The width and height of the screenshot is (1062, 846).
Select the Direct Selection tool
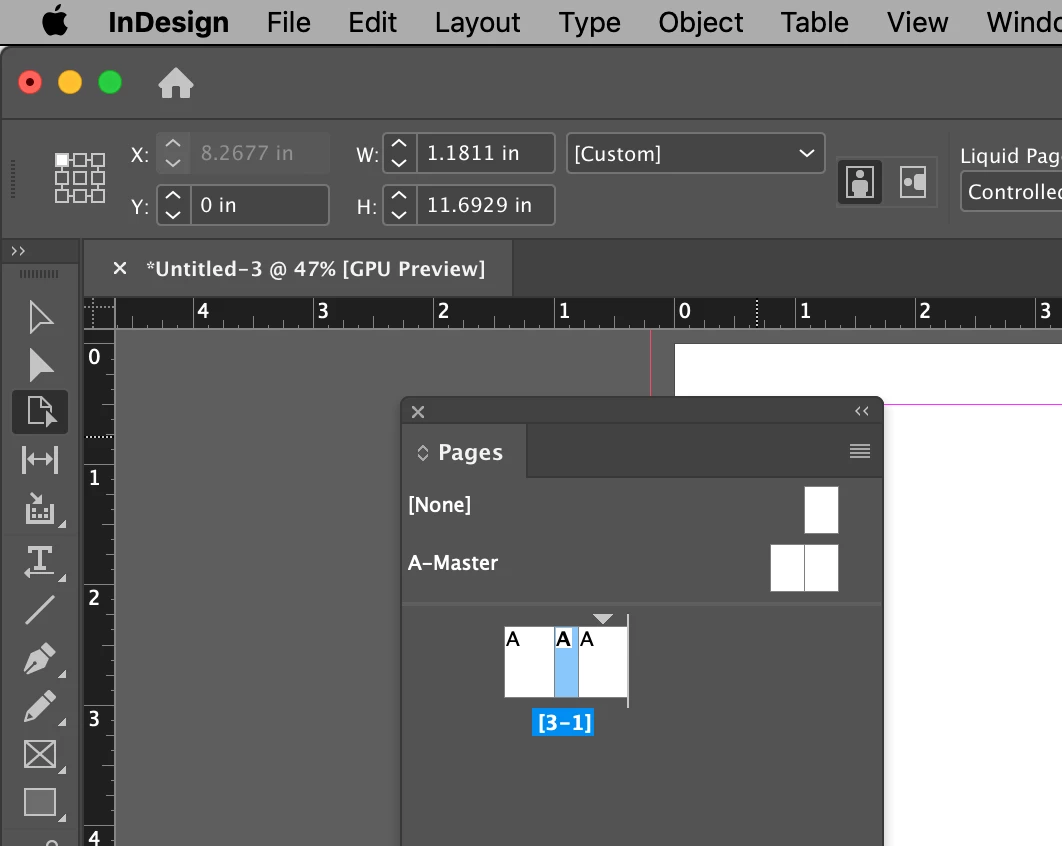[40, 366]
